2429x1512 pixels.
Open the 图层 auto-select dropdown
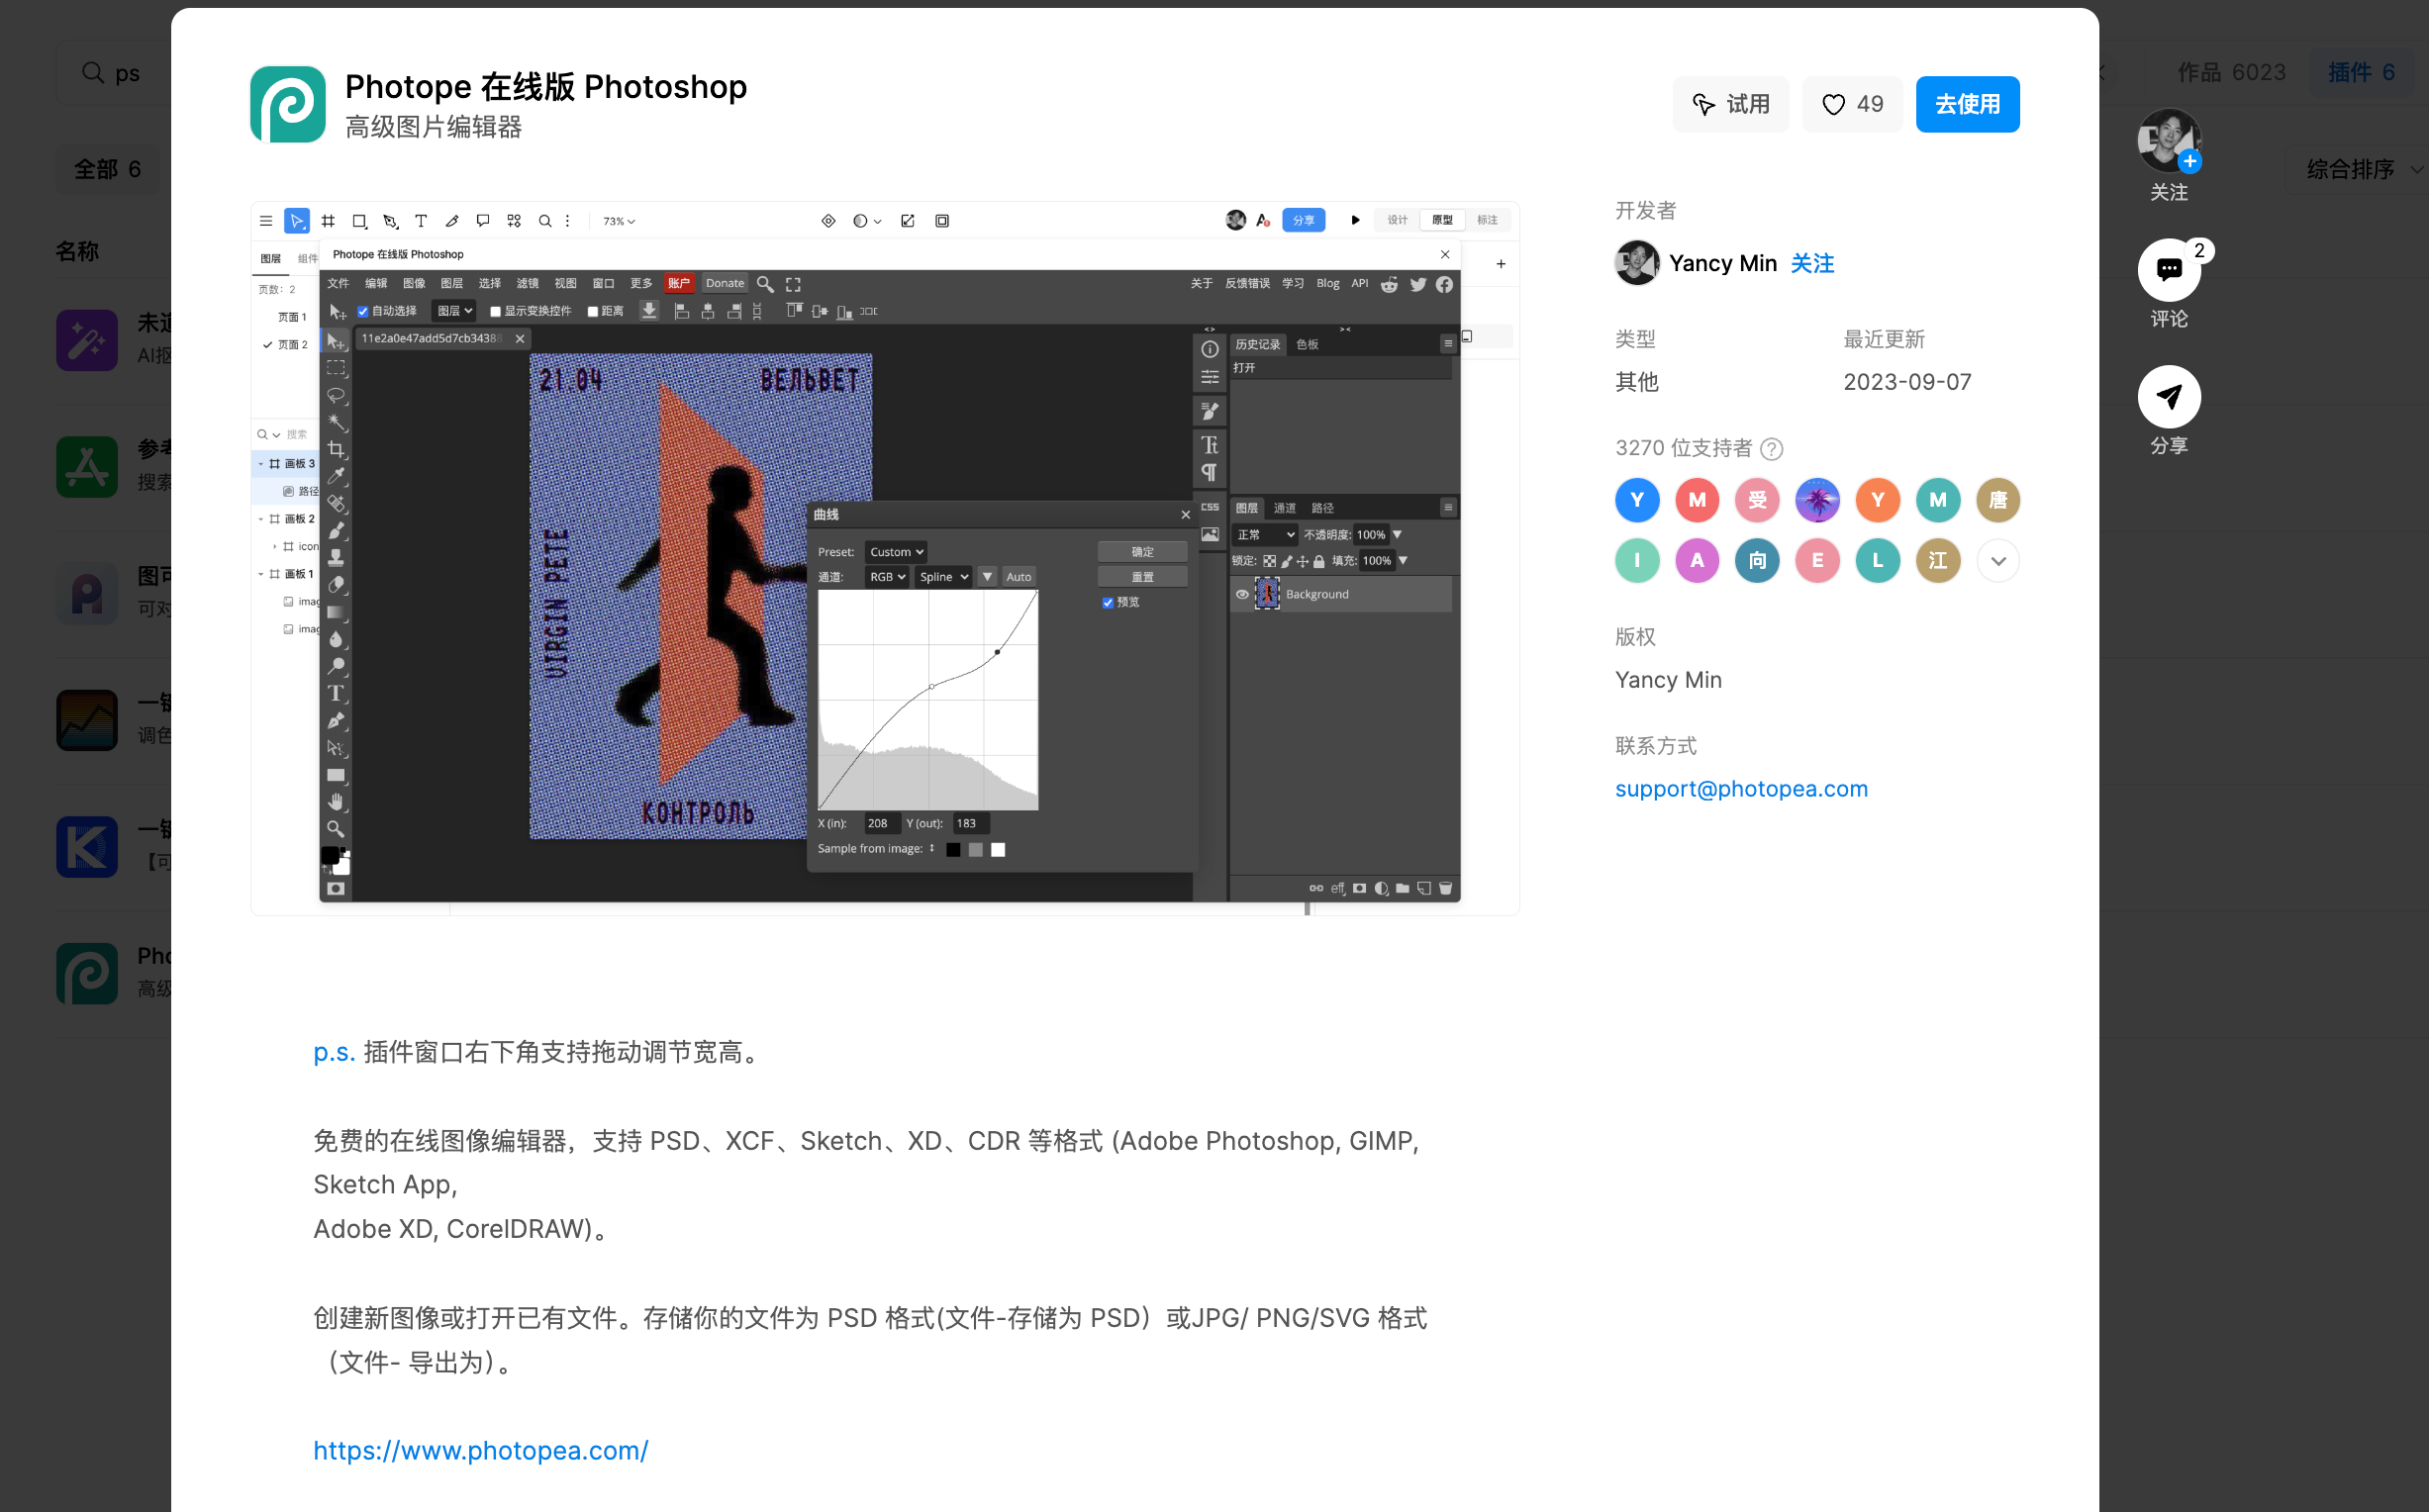(x=454, y=311)
